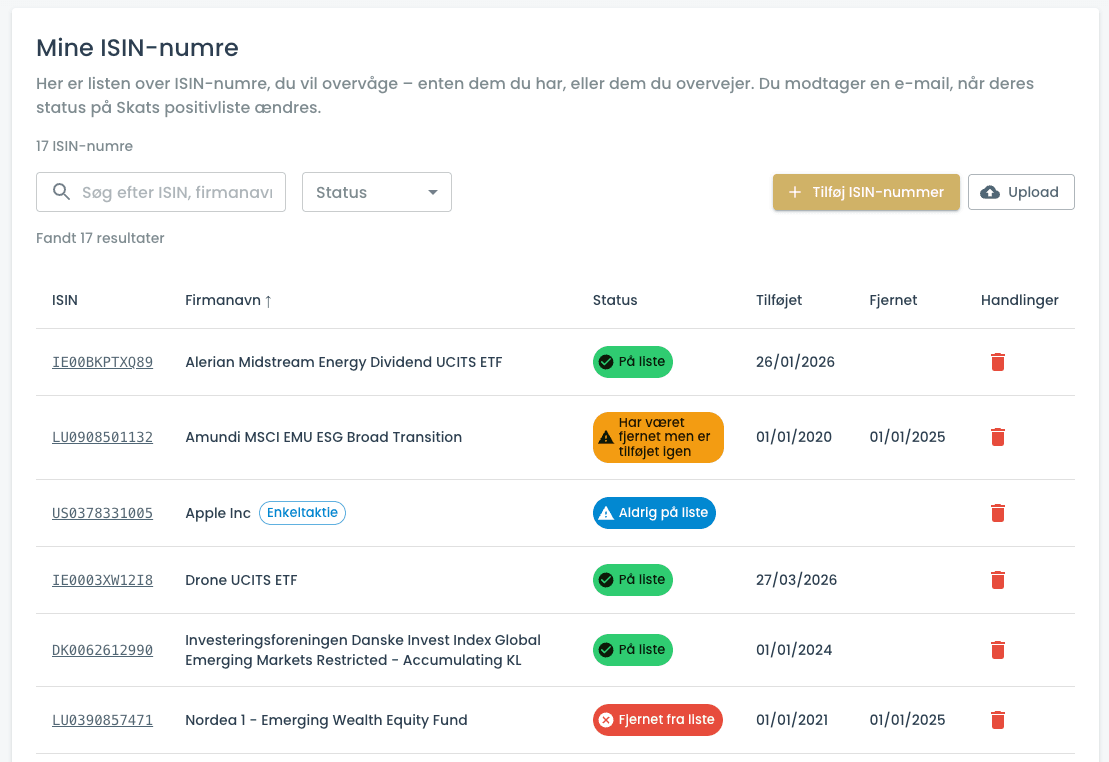Image resolution: width=1109 pixels, height=762 pixels.
Task: Click the cloud upload icon
Action: [x=990, y=192]
